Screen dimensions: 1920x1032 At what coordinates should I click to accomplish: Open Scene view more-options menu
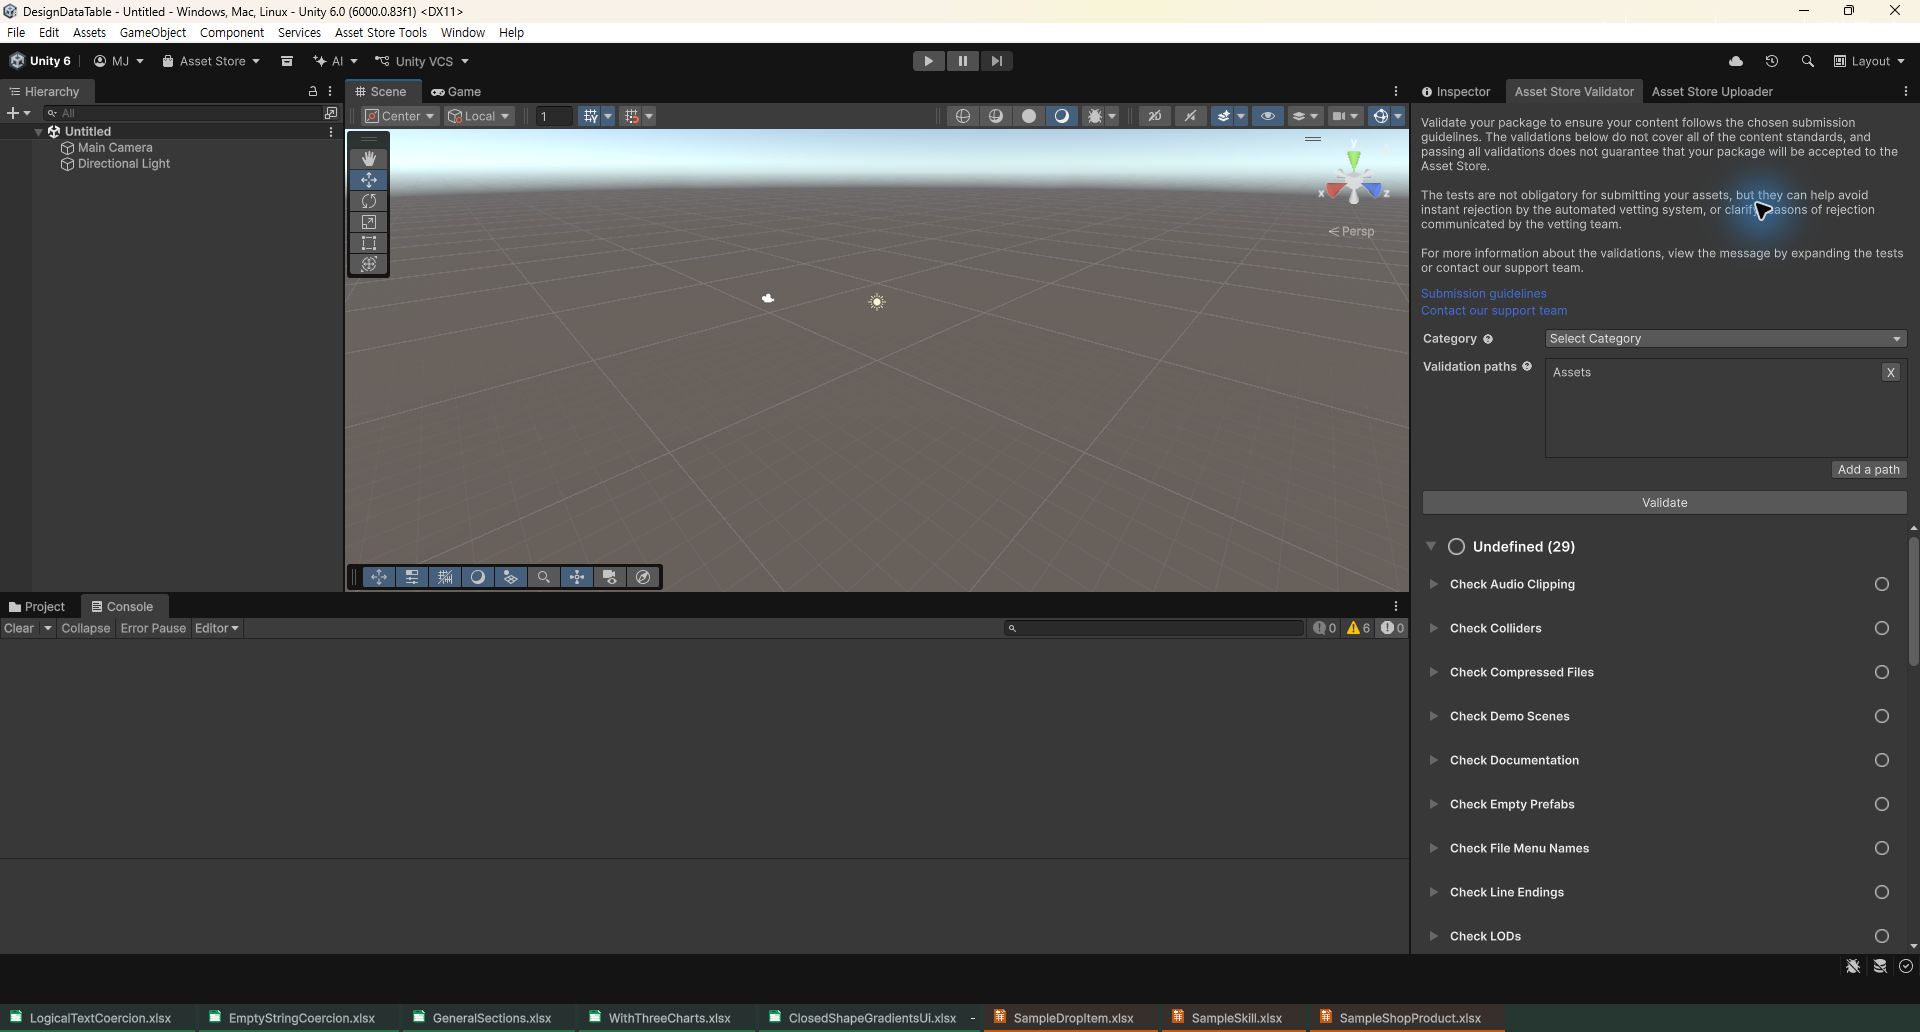[x=1396, y=91]
